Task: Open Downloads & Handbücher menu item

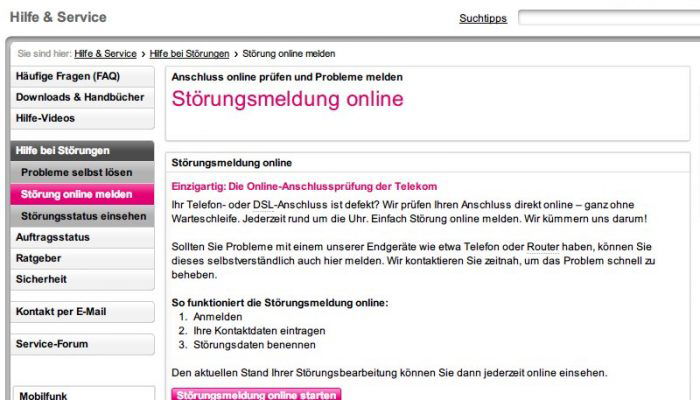Action: coord(83,97)
